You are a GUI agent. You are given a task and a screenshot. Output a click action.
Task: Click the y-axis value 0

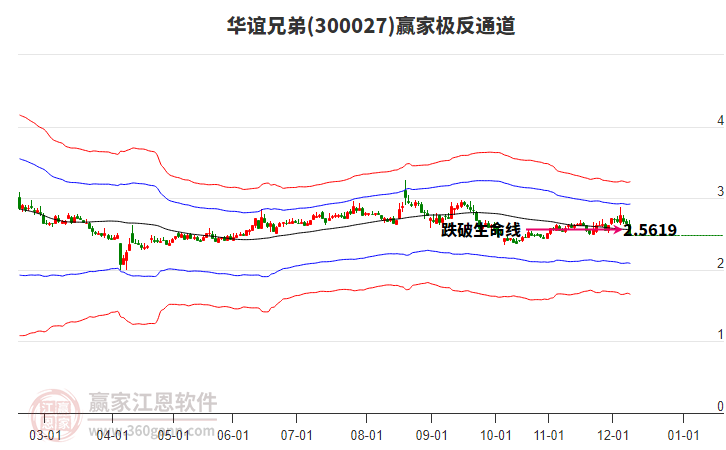[720, 406]
